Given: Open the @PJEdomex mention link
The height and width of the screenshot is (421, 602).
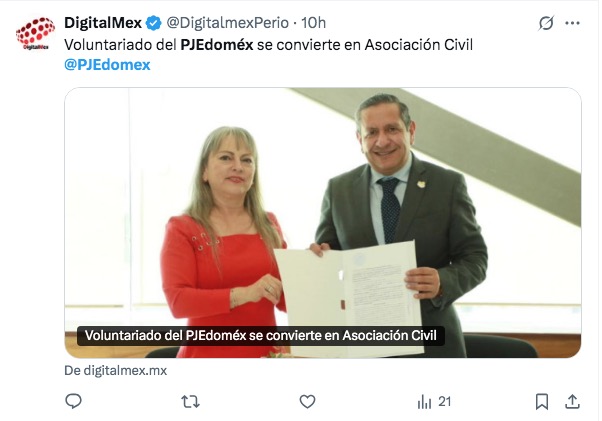Looking at the screenshot, I should click(107, 64).
